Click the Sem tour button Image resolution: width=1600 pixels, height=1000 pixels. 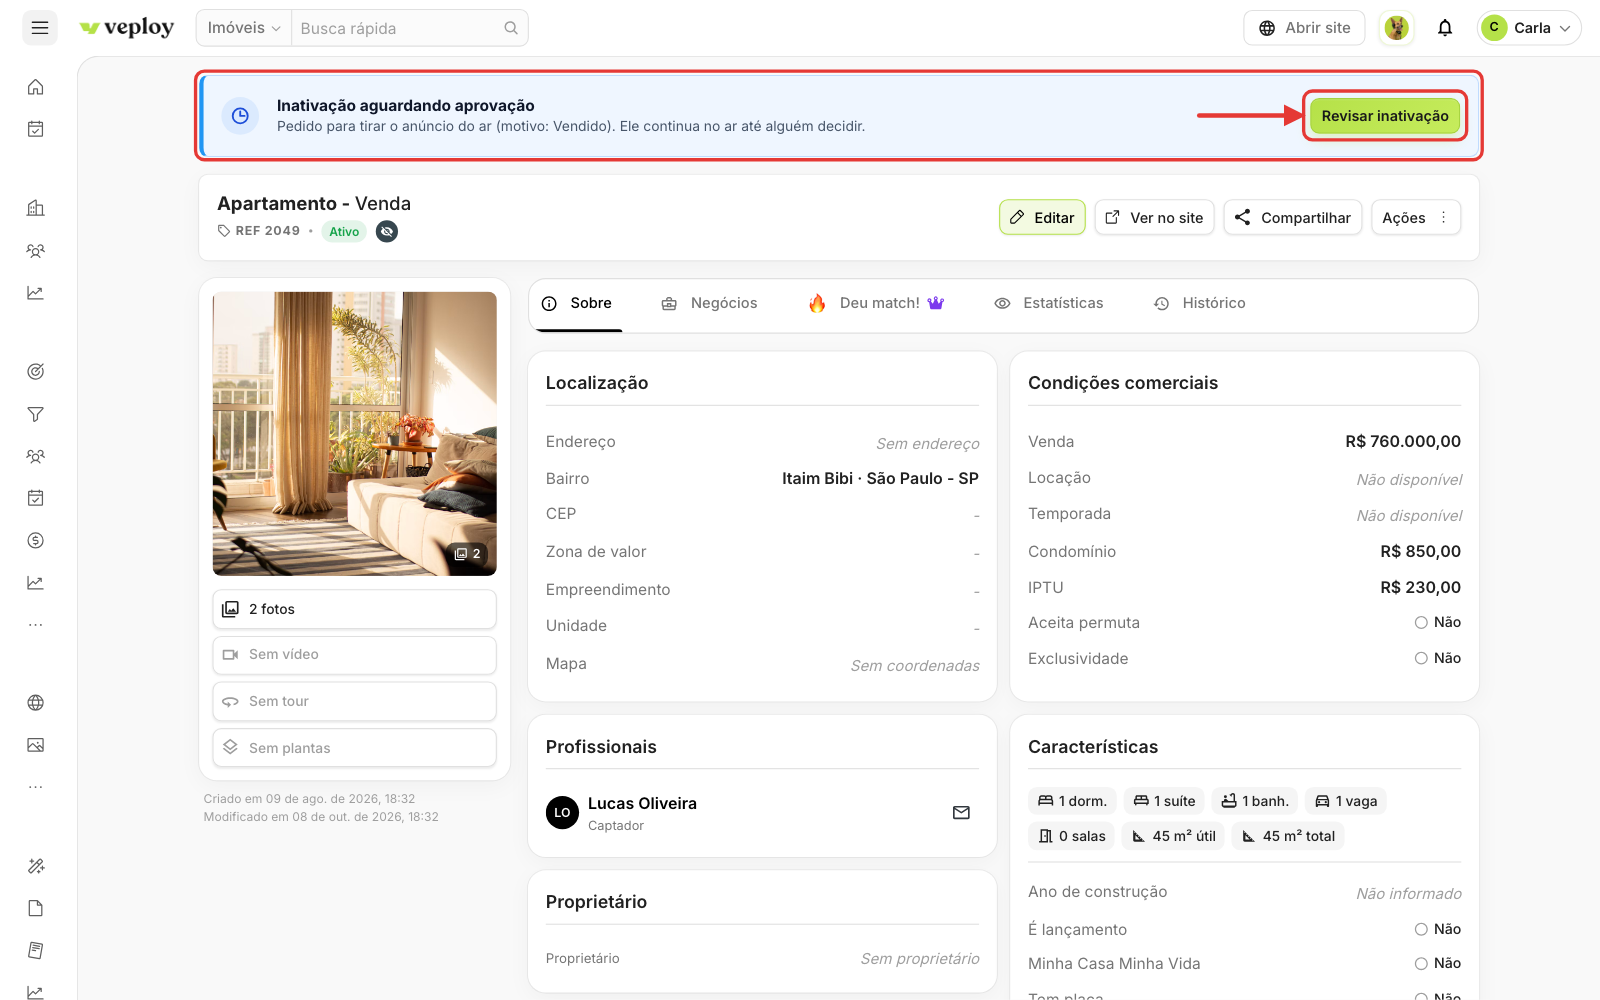pyautogui.click(x=355, y=701)
